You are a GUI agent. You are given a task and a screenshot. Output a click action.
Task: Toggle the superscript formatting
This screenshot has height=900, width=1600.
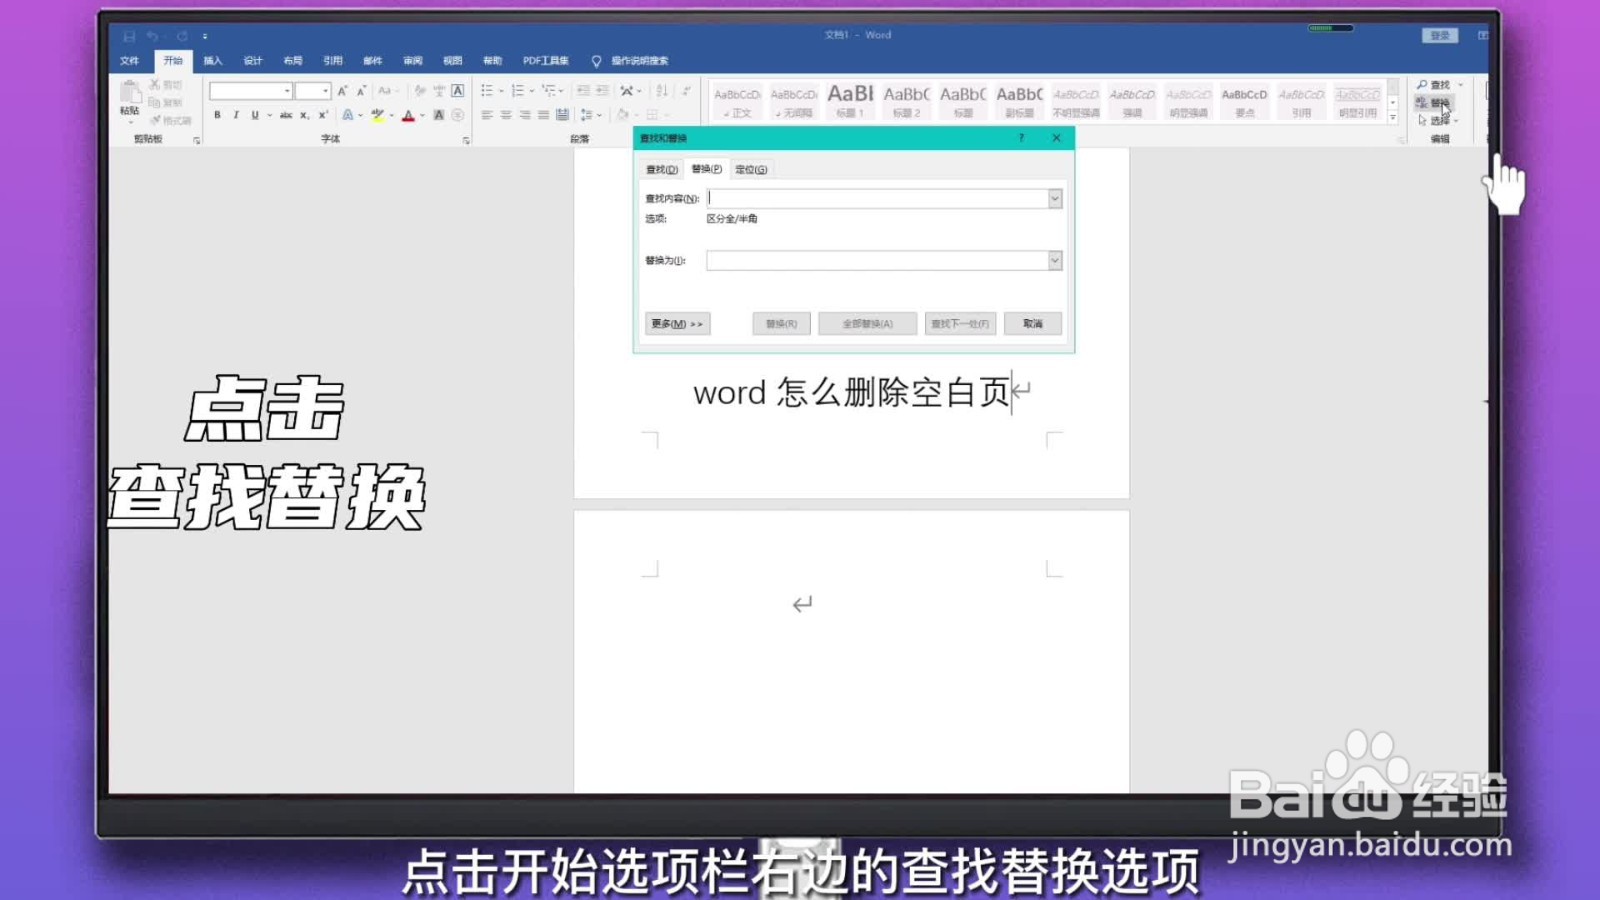click(322, 115)
